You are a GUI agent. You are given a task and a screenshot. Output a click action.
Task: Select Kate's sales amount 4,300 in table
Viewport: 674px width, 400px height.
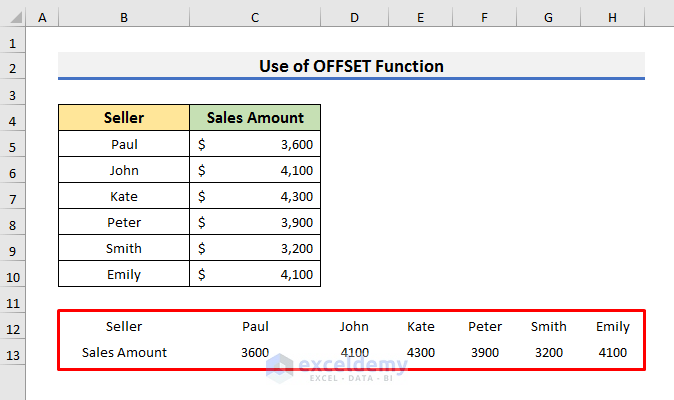255,196
